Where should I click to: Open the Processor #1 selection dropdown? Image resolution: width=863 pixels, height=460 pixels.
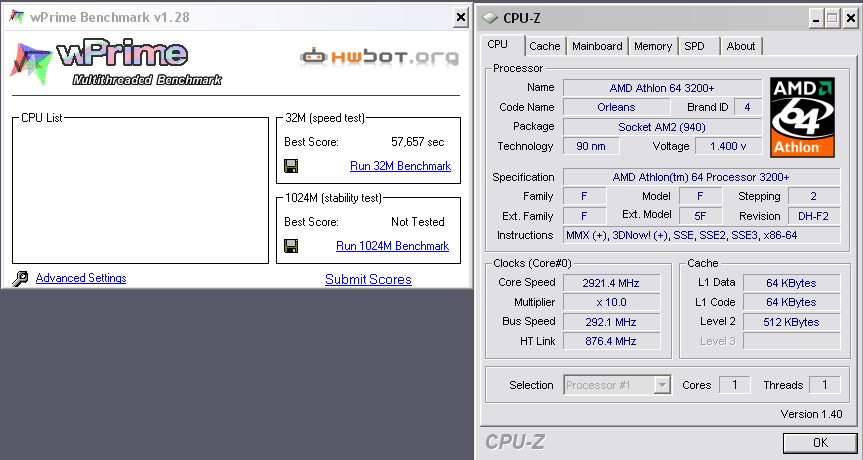tap(663, 385)
